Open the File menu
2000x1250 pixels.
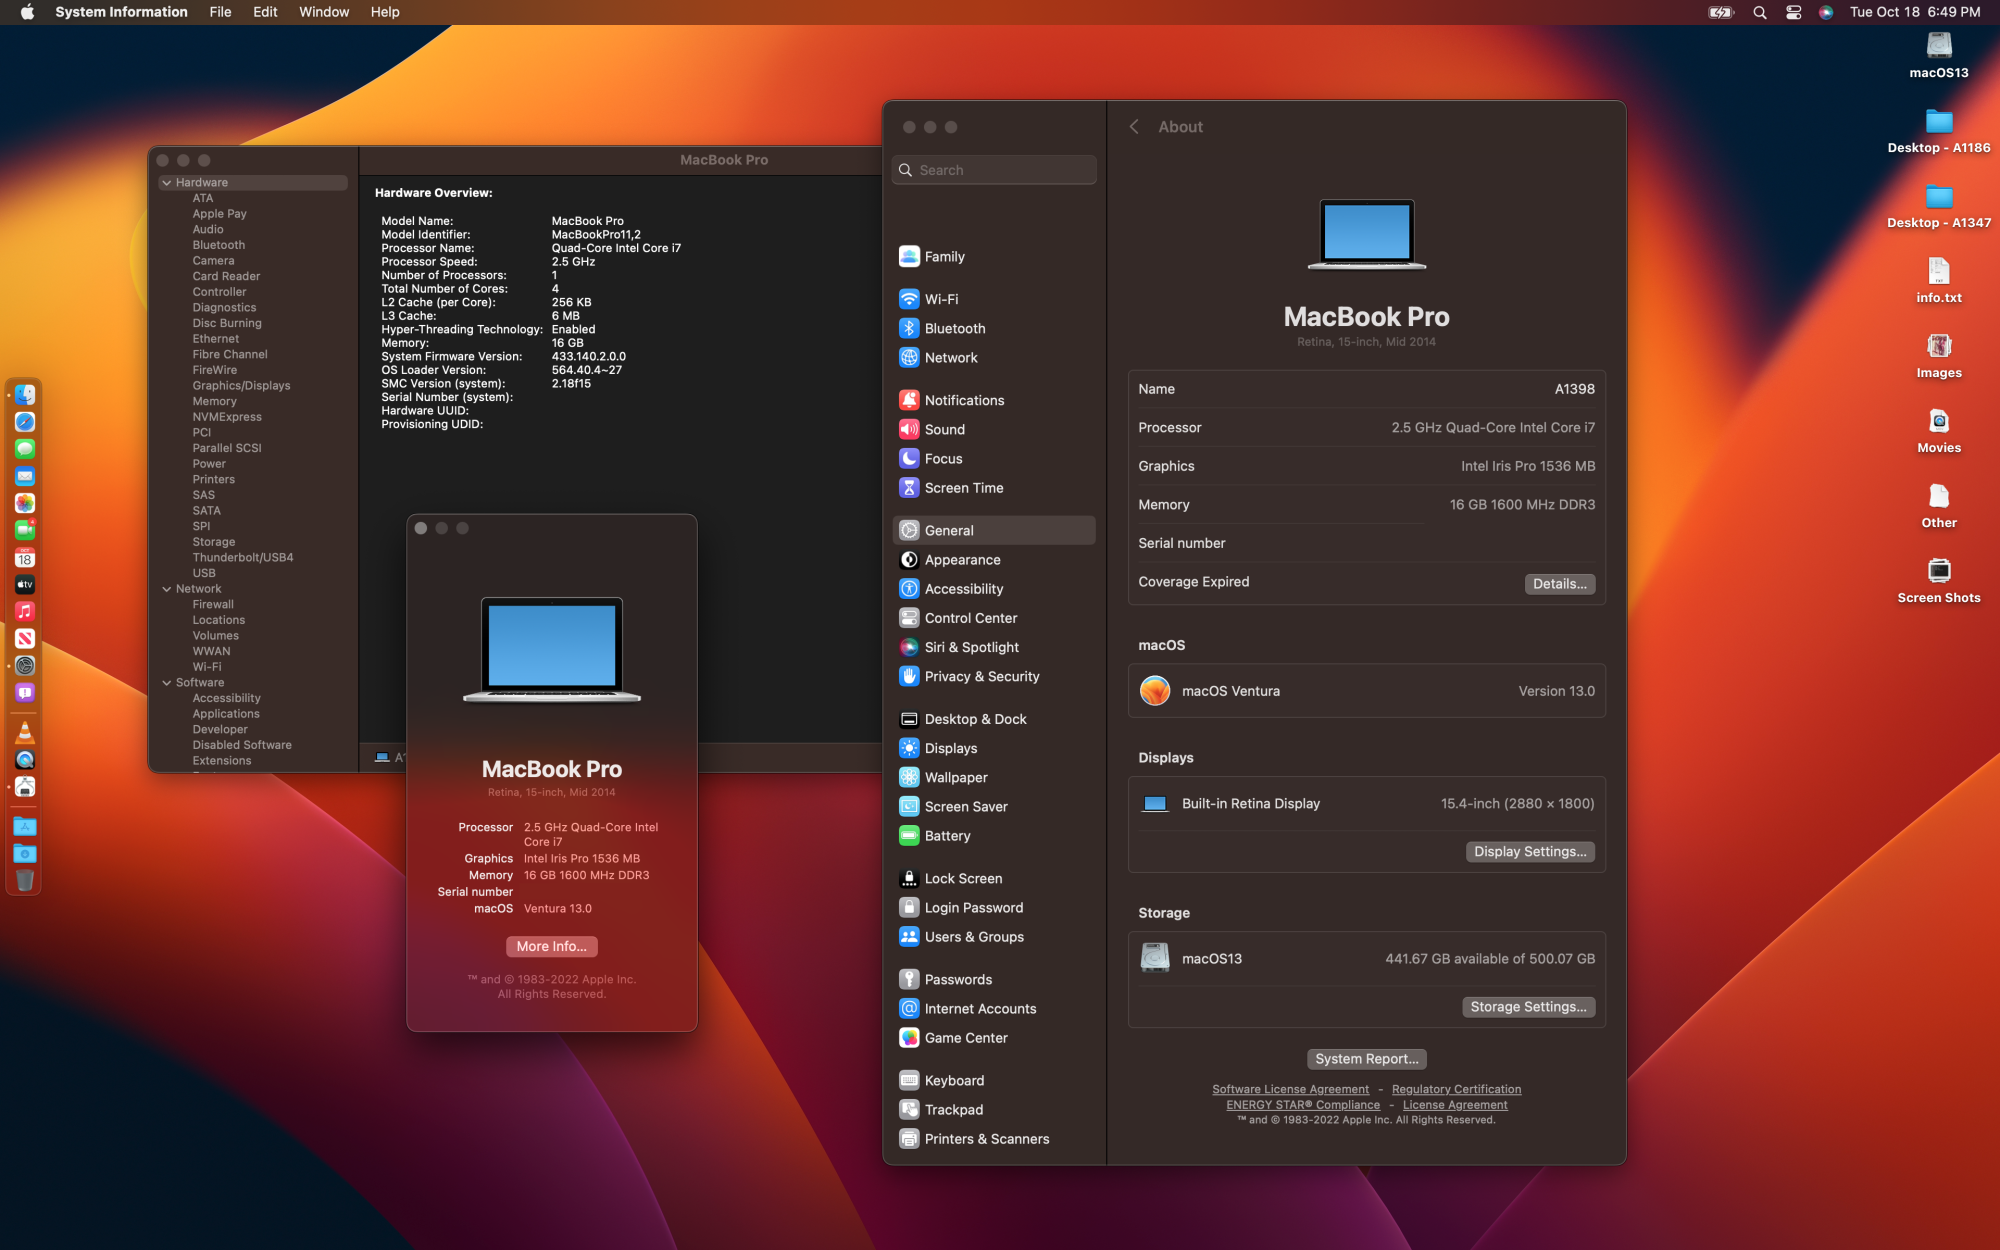click(x=220, y=12)
